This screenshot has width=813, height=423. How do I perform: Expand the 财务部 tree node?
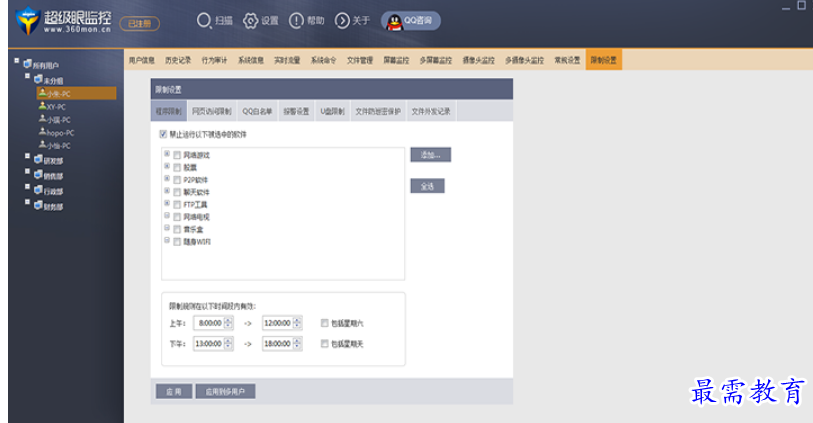(x=27, y=202)
